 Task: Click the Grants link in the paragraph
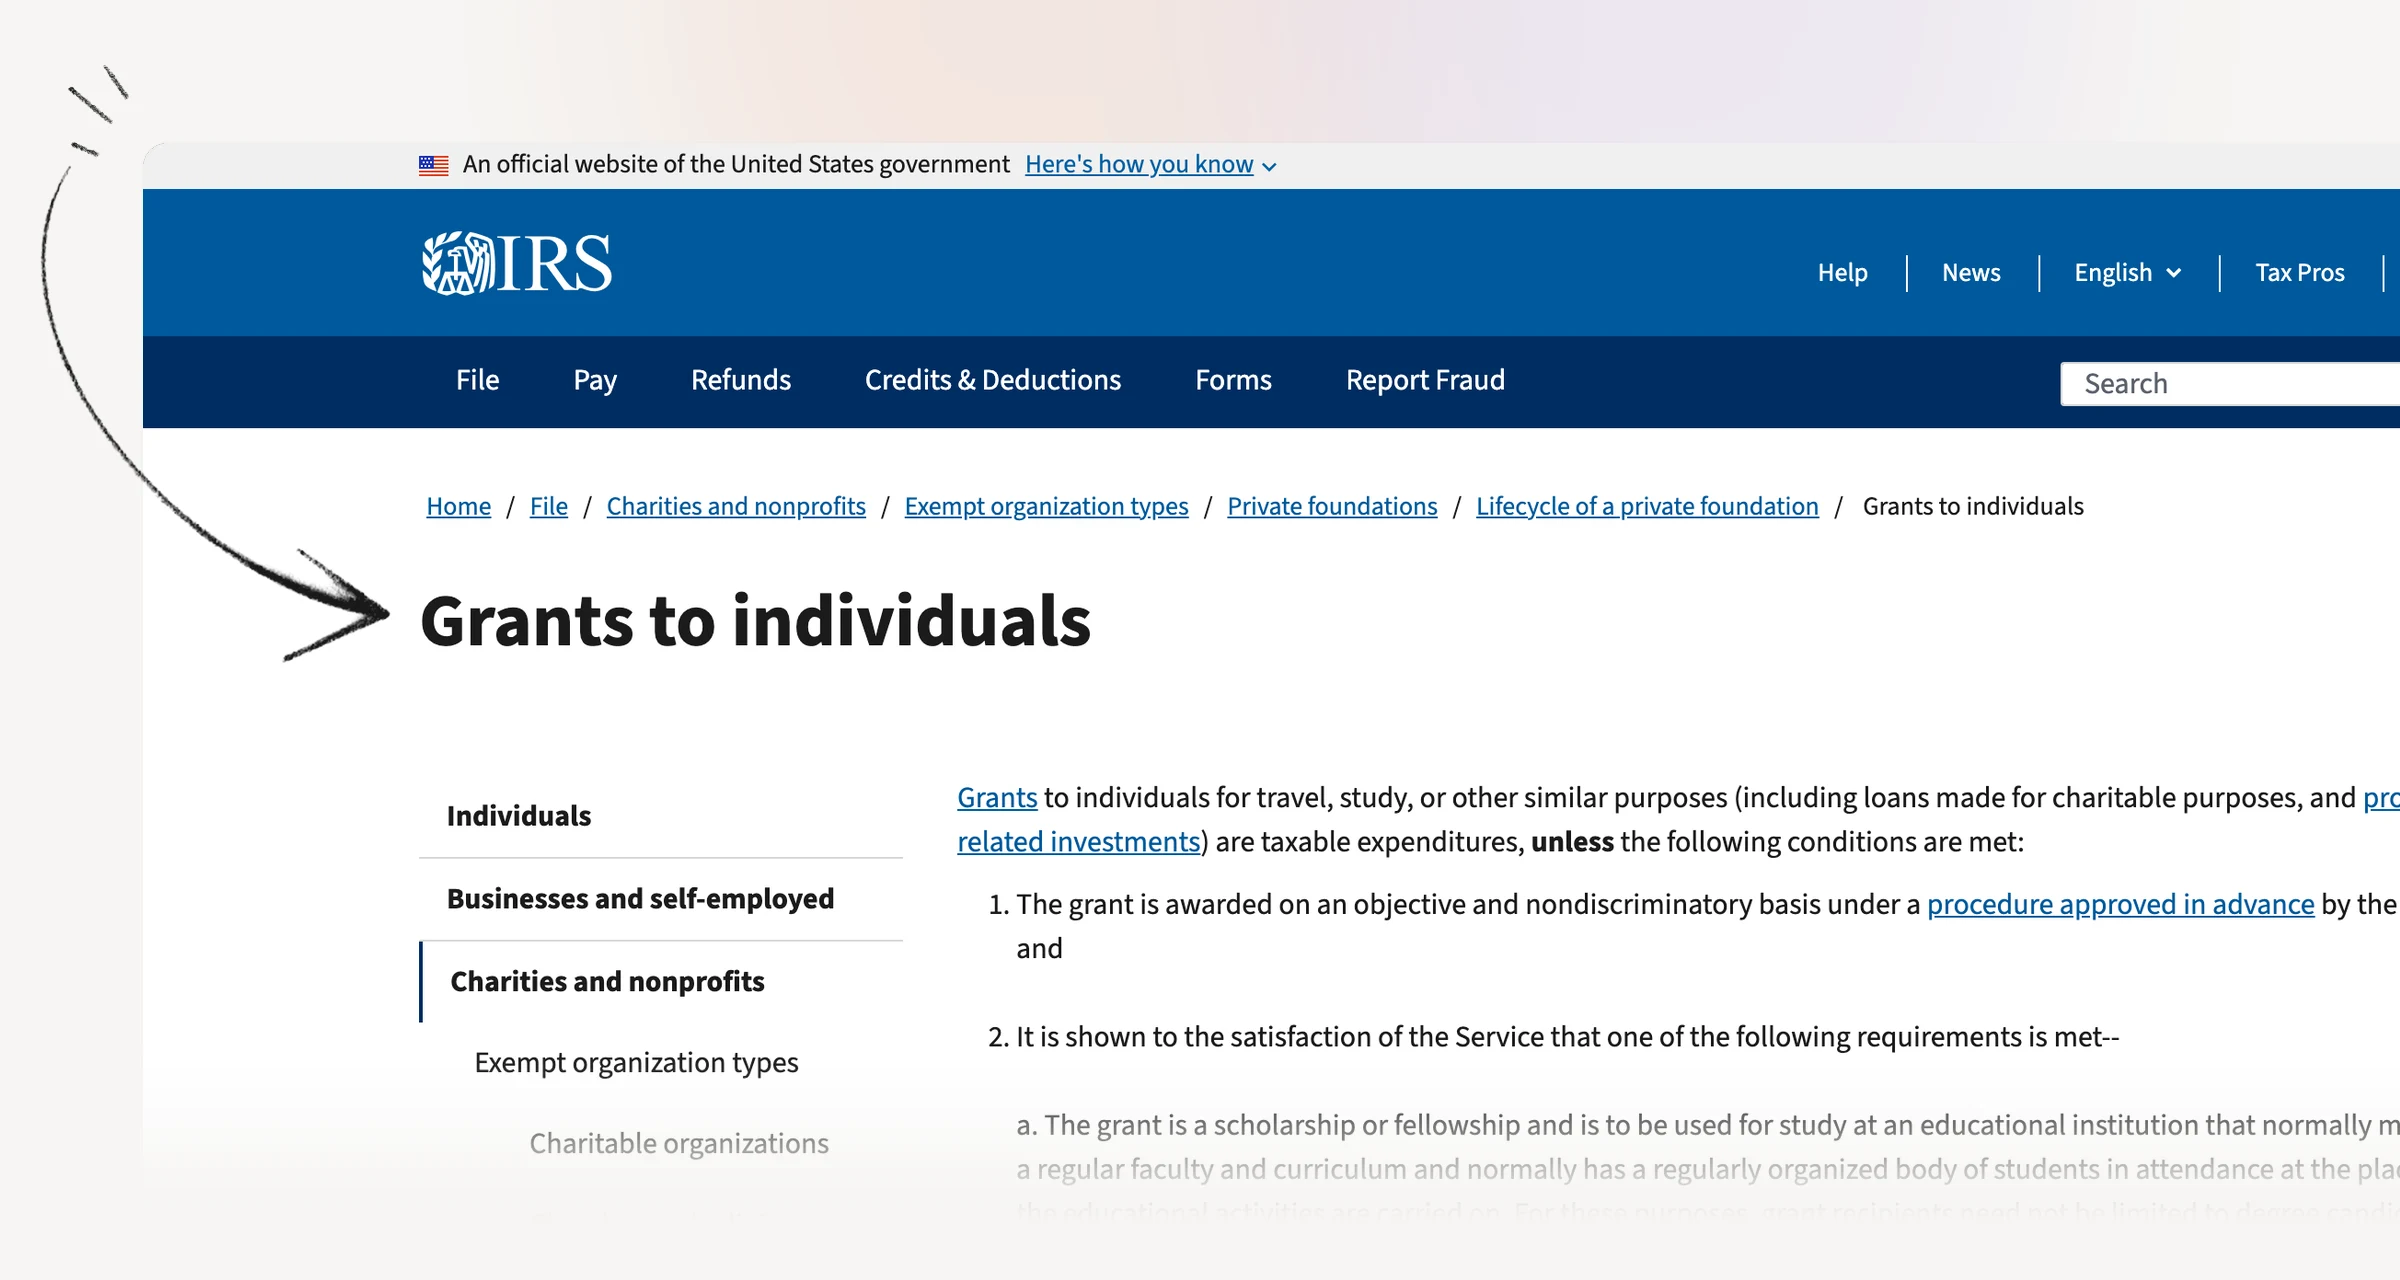(997, 797)
